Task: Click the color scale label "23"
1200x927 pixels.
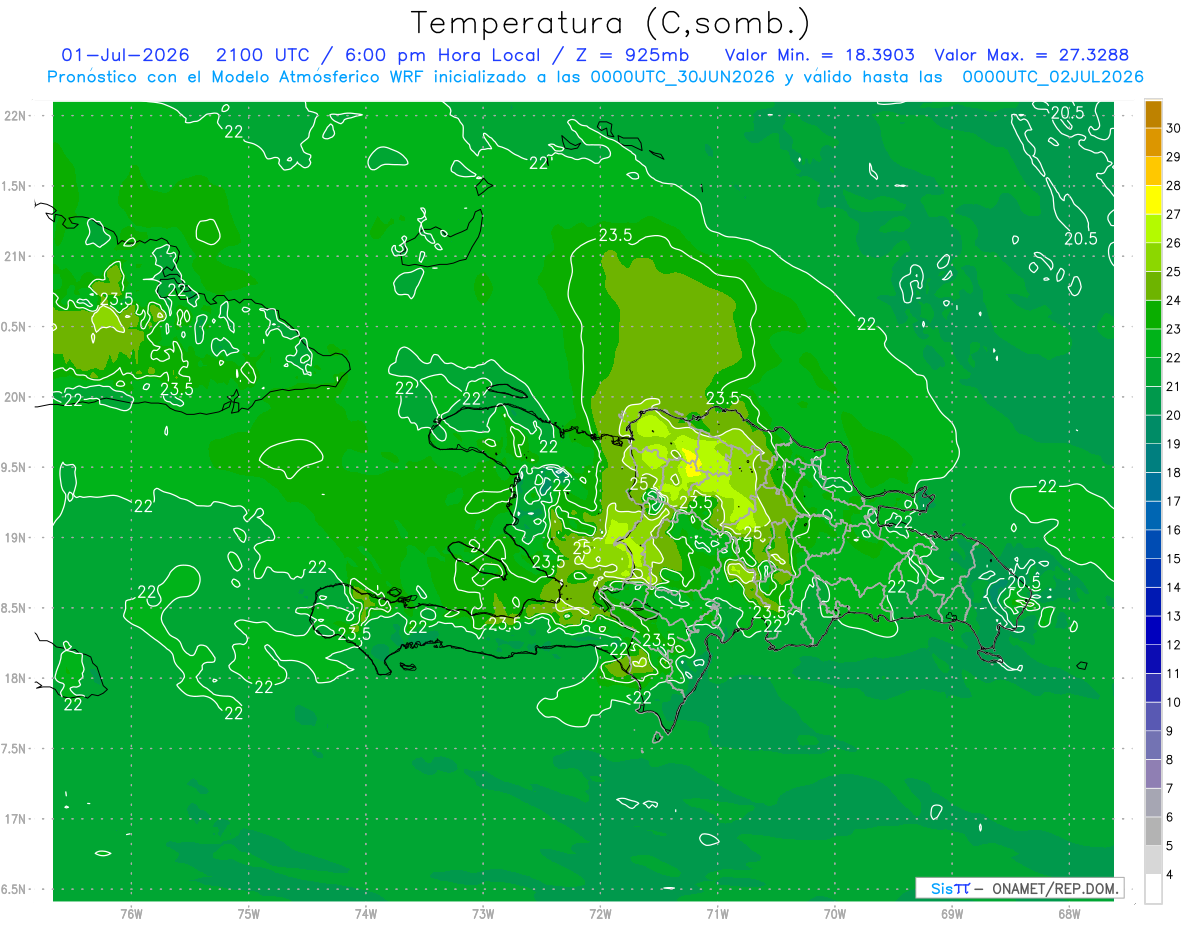Action: tap(1174, 329)
